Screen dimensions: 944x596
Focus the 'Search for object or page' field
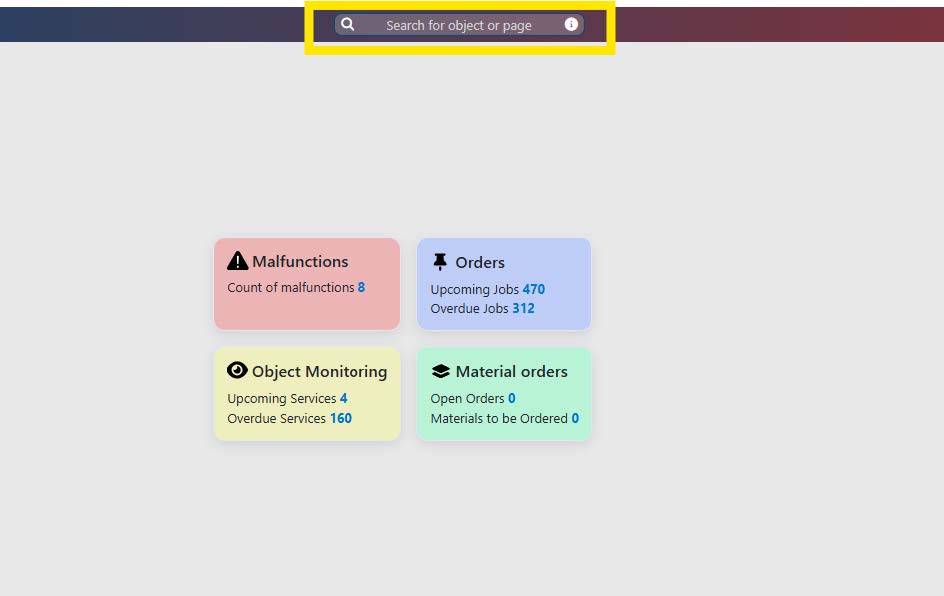pos(459,25)
